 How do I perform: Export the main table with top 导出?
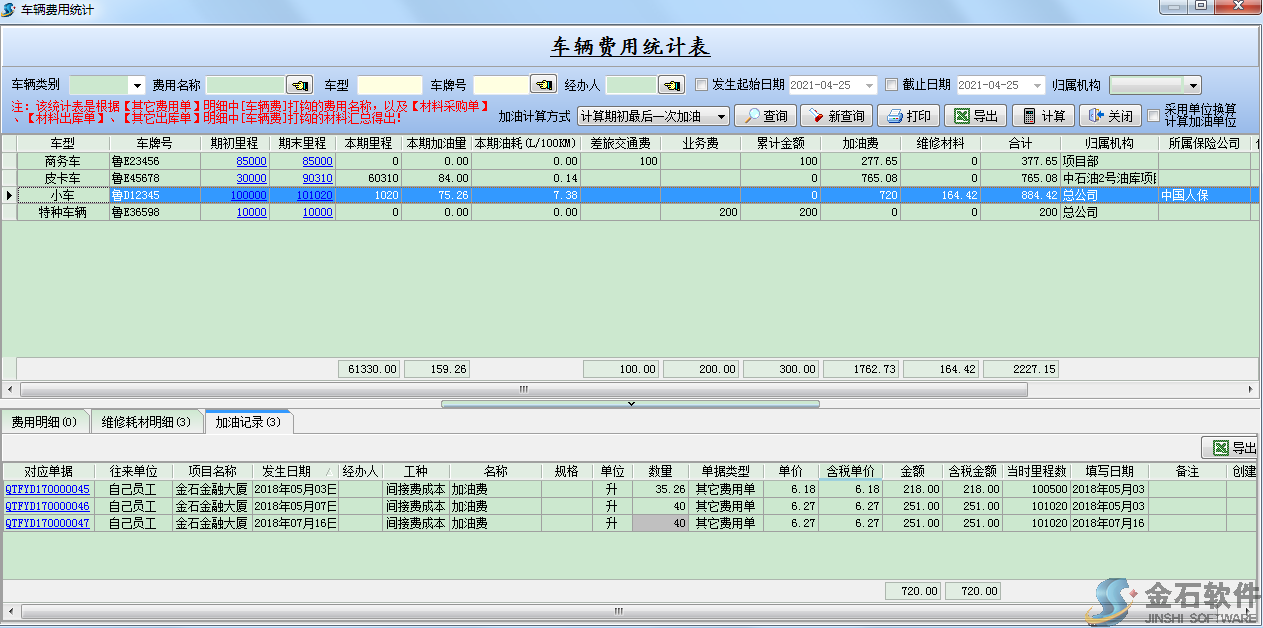[975, 116]
